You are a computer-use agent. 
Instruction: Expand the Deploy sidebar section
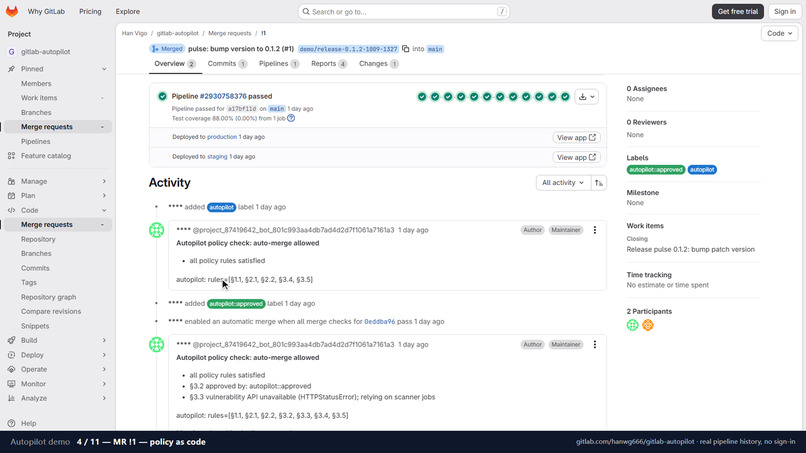[57, 355]
